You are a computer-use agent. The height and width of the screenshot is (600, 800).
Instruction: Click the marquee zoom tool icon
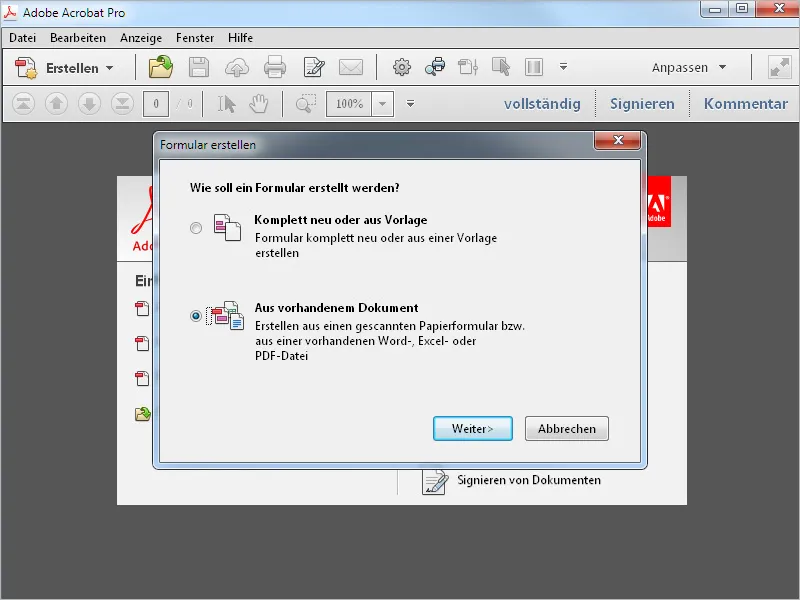pos(306,104)
